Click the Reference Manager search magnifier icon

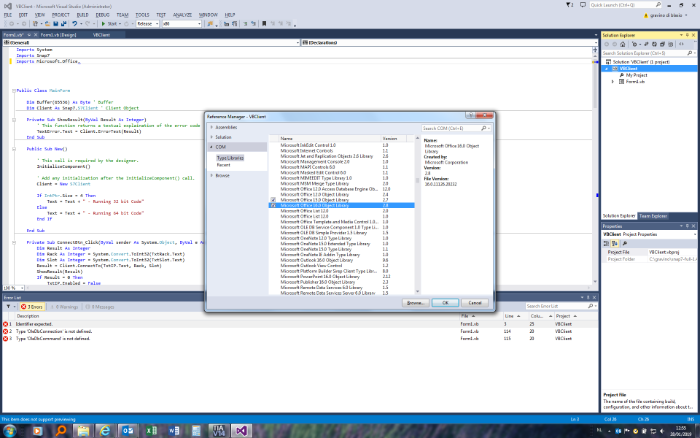click(x=483, y=128)
